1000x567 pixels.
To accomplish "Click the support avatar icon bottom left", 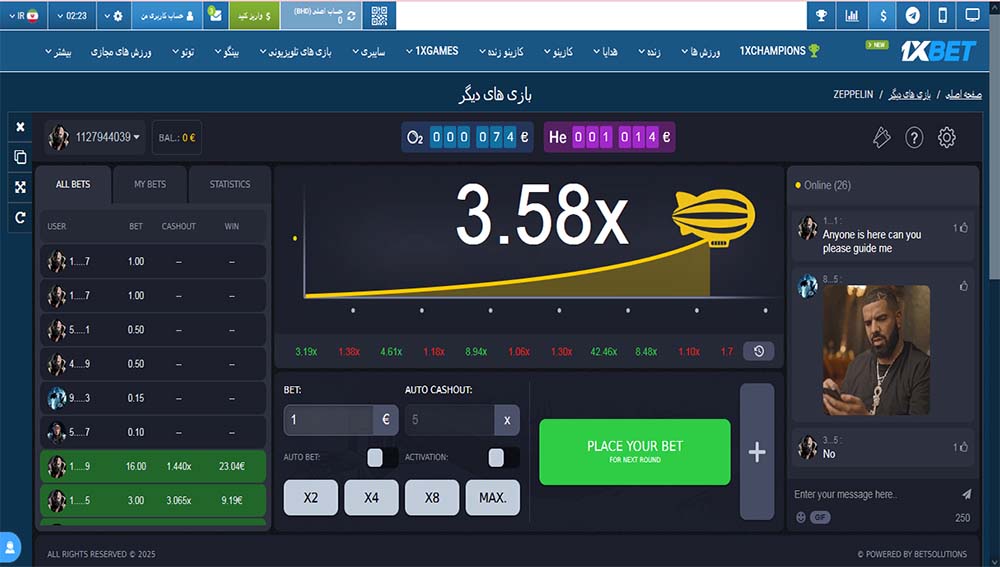I will (x=10, y=547).
